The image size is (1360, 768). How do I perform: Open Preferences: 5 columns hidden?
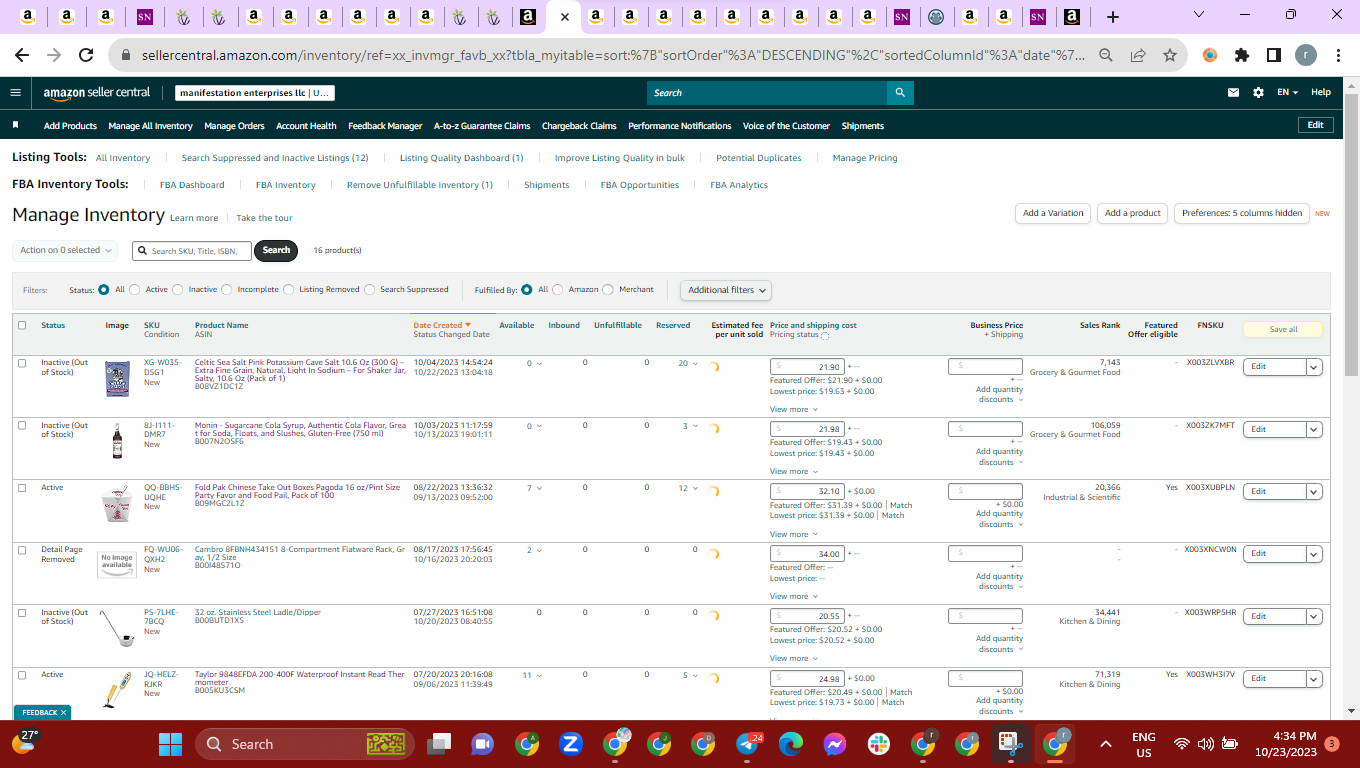[1242, 213]
